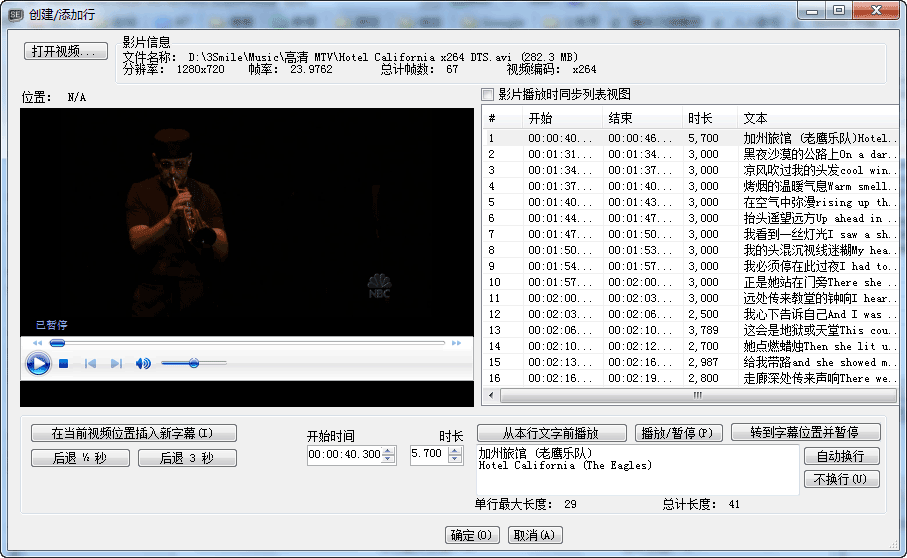Viewport: 907px width, 558px height.
Task: Adjust the volume slider handle
Action: 194,363
